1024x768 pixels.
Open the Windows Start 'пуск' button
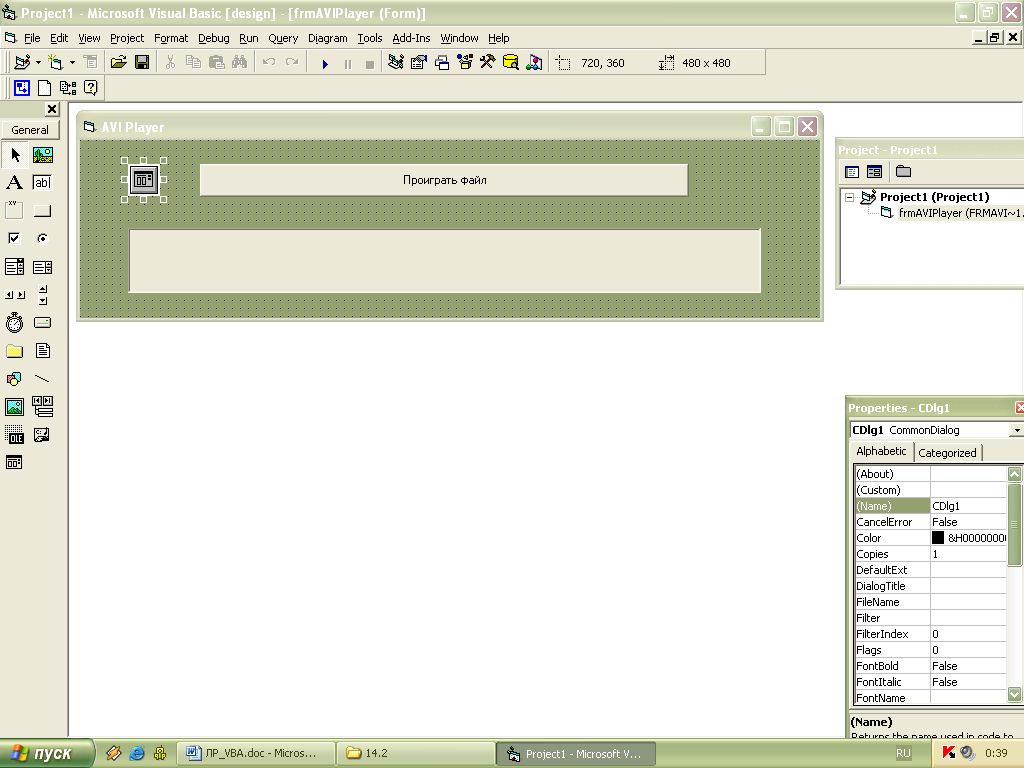pyautogui.click(x=47, y=753)
